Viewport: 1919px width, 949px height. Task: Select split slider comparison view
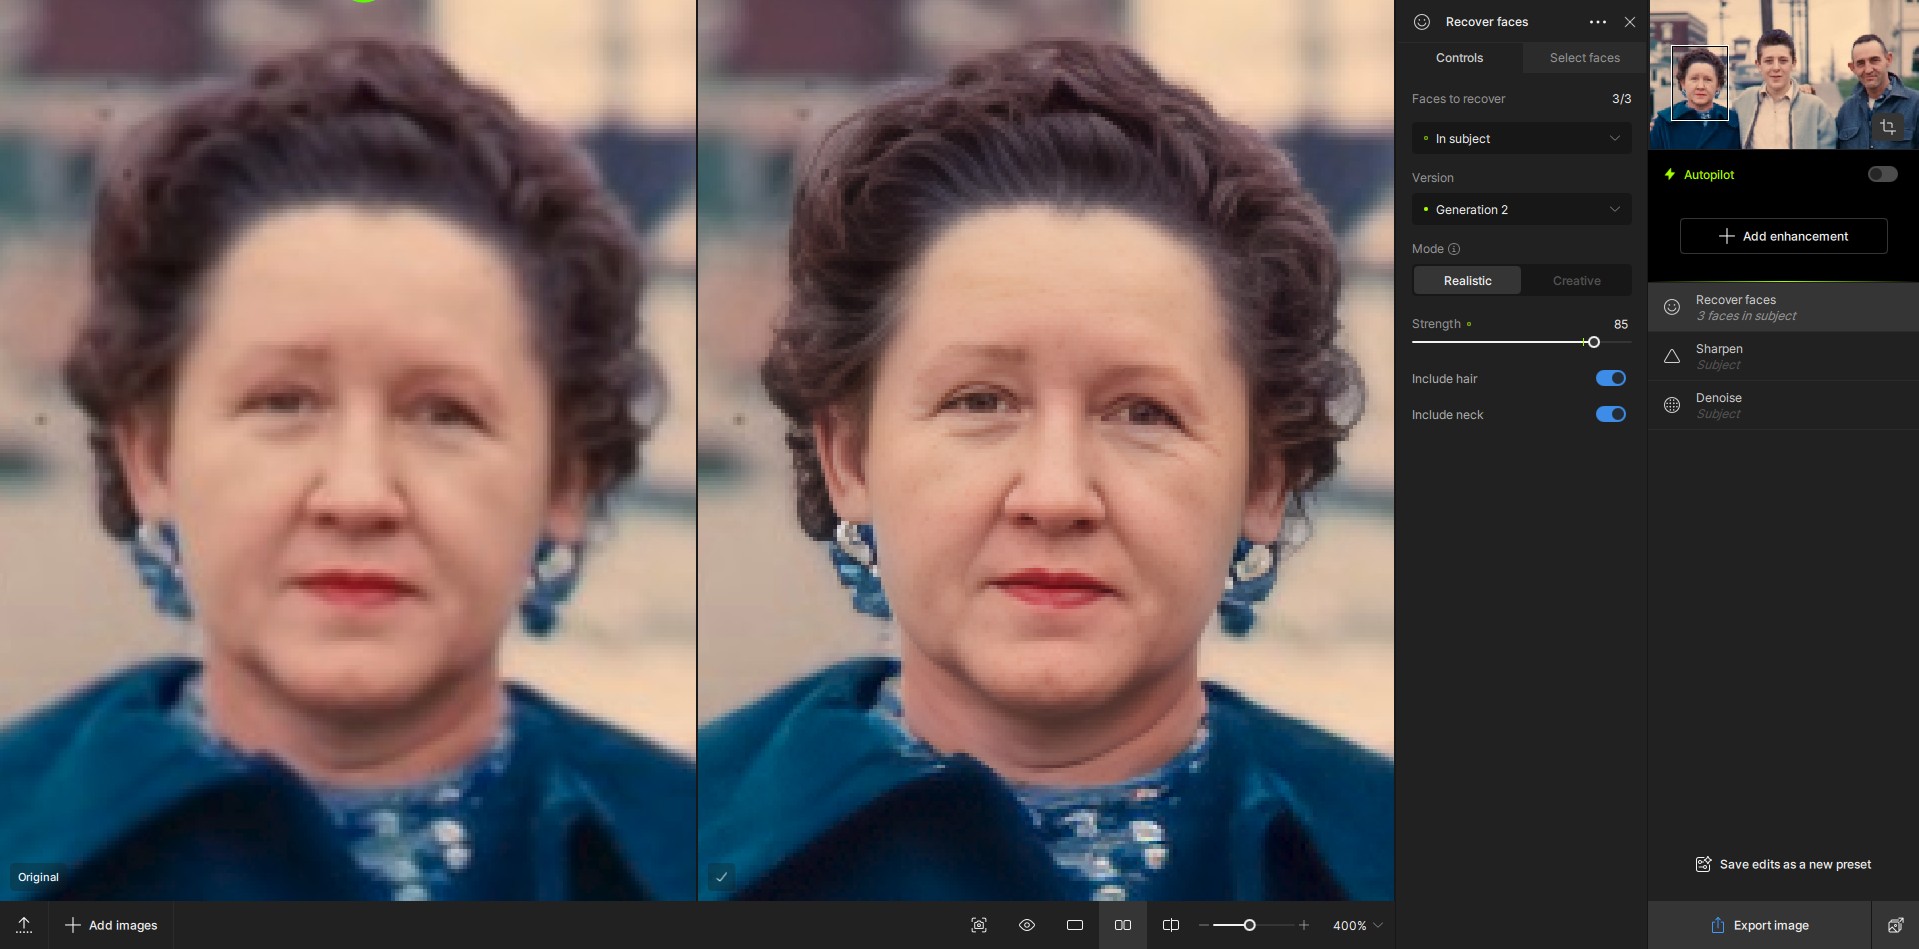pyautogui.click(x=1171, y=925)
